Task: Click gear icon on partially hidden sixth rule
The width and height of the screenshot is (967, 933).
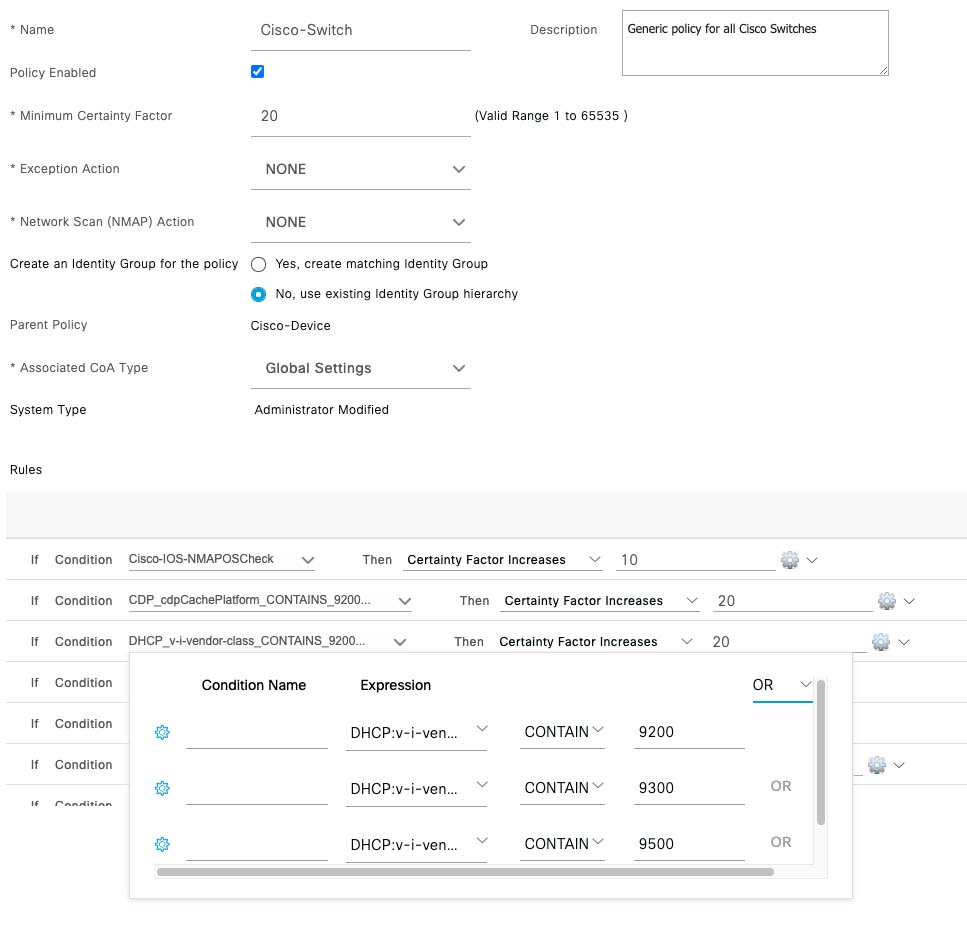Action: pyautogui.click(x=876, y=765)
